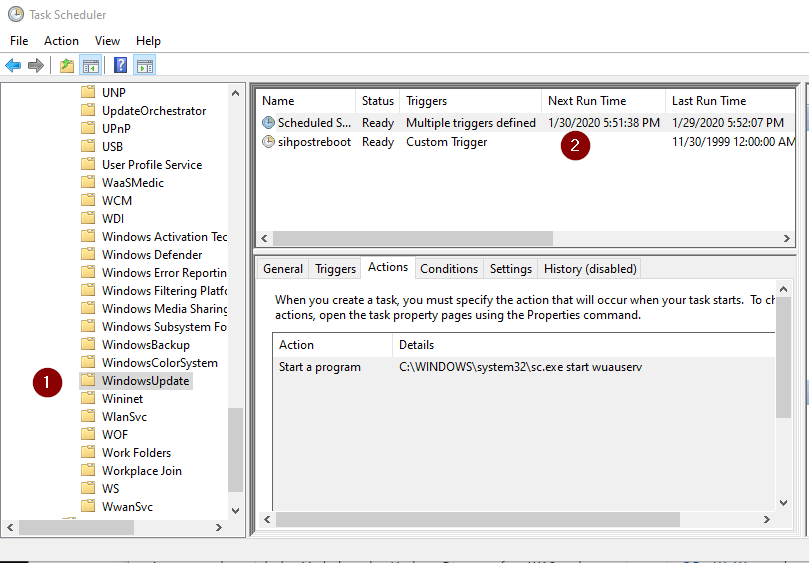The height and width of the screenshot is (563, 809).
Task: Click the WwanSvc folder icon
Action: (88, 506)
